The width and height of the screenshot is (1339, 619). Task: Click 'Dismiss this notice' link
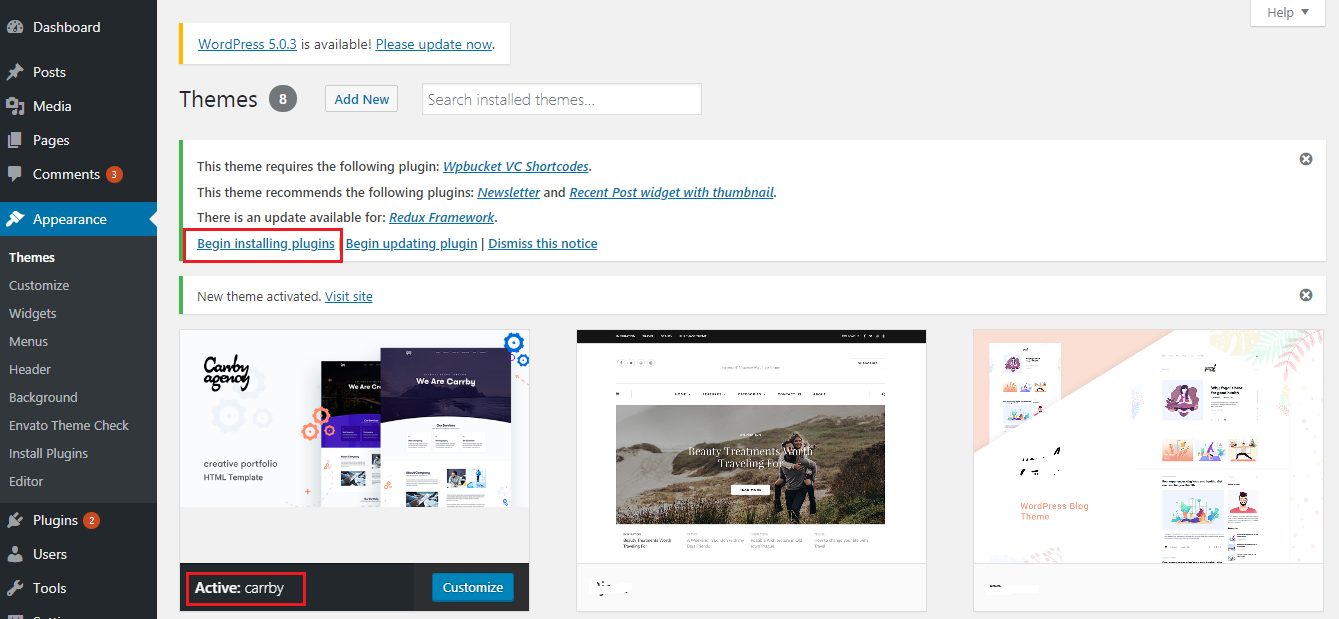pos(543,243)
